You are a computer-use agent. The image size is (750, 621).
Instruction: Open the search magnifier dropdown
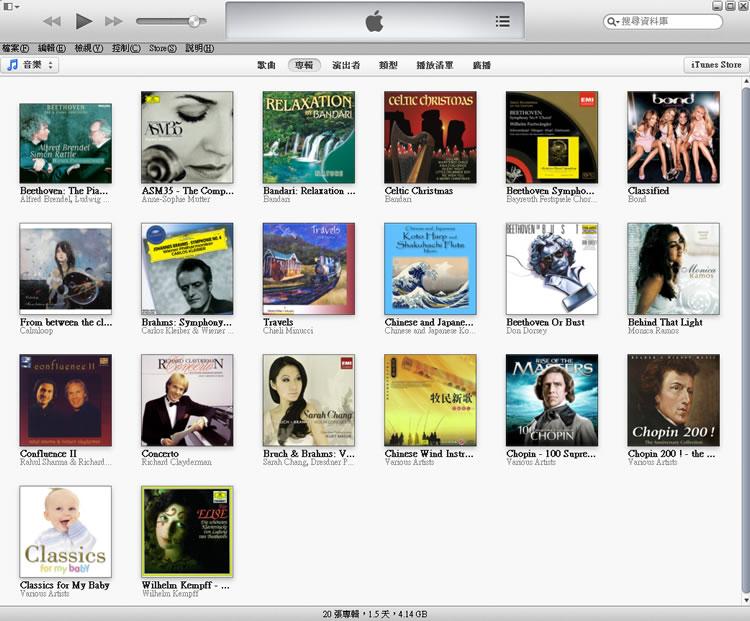(613, 22)
